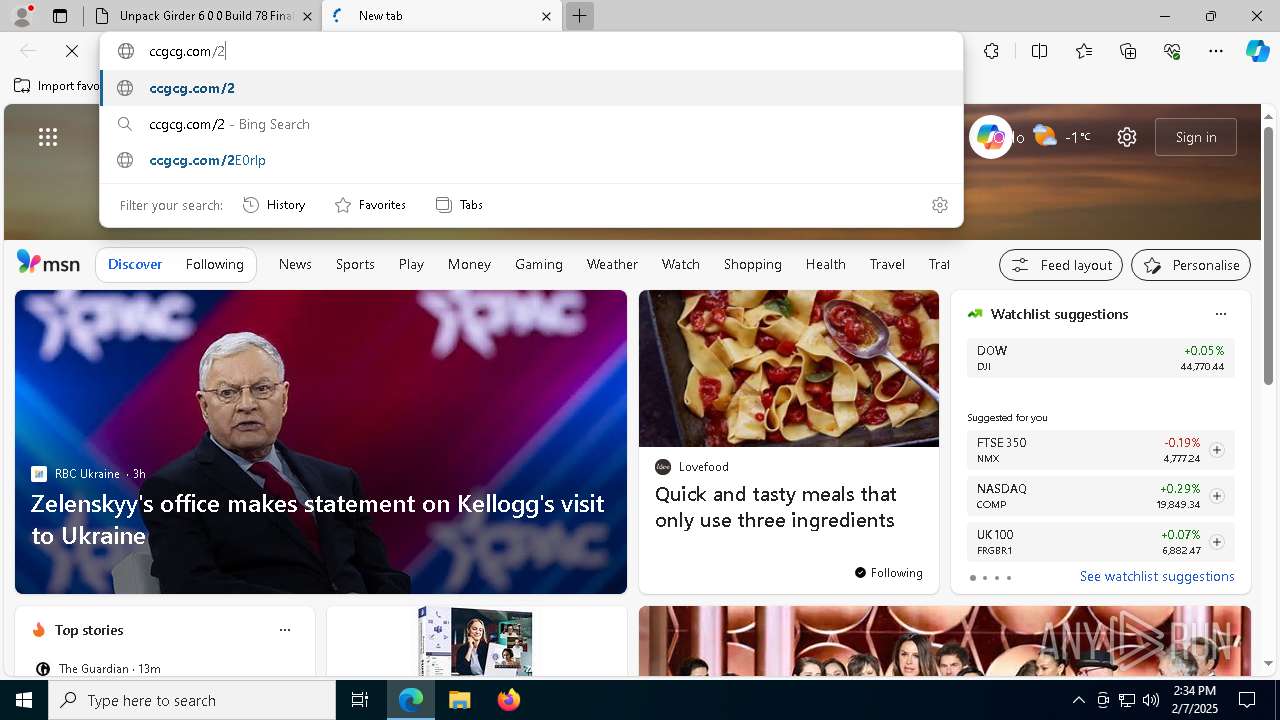Image resolution: width=1280 pixels, height=720 pixels.
Task: Click 'See watchlist suggestions' link
Action: [1157, 577]
